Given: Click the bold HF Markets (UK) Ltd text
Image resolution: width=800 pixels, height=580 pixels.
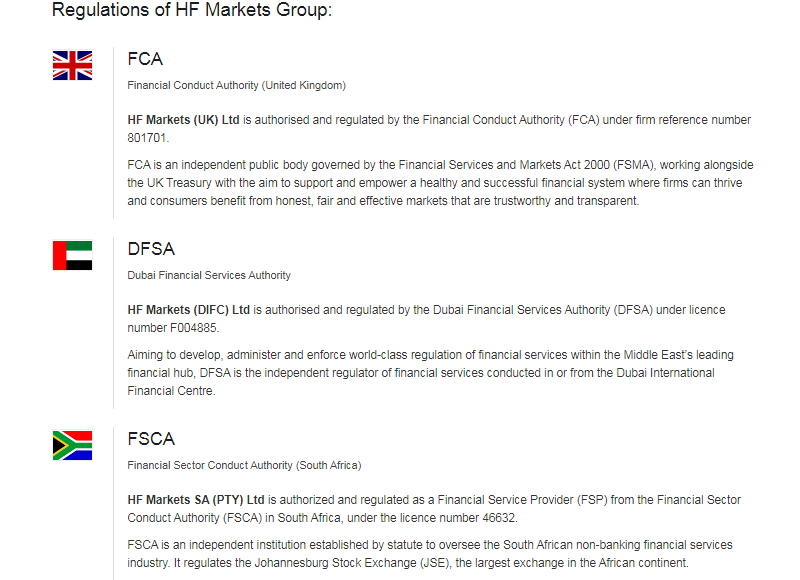Looking at the screenshot, I should (x=183, y=120).
